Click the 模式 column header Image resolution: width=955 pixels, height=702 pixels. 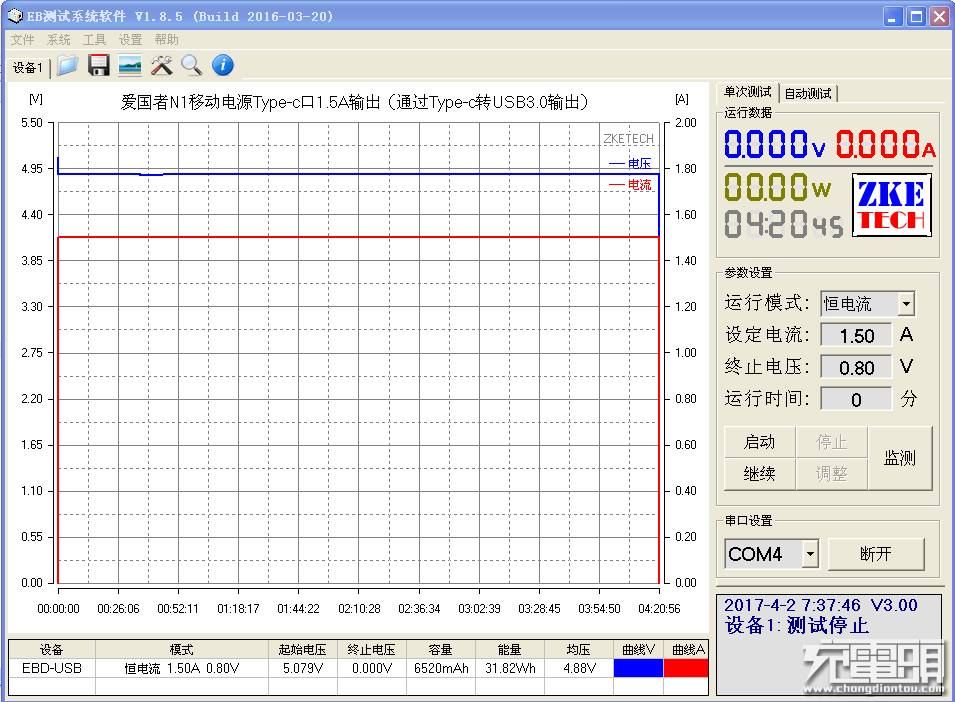pyautogui.click(x=181, y=650)
